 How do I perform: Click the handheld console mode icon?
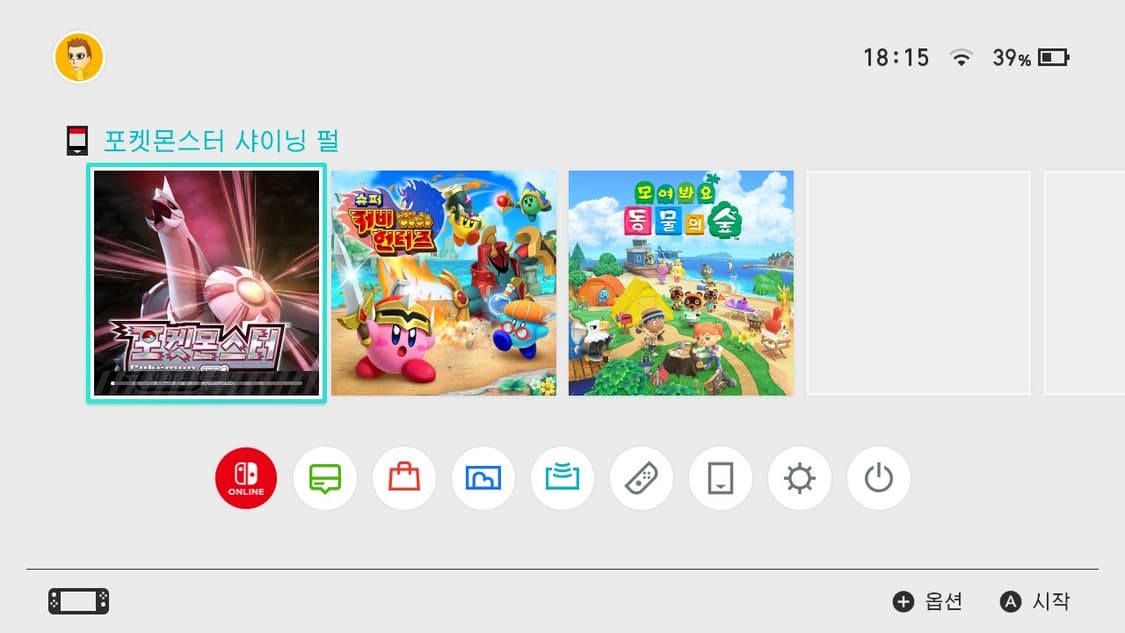79,601
